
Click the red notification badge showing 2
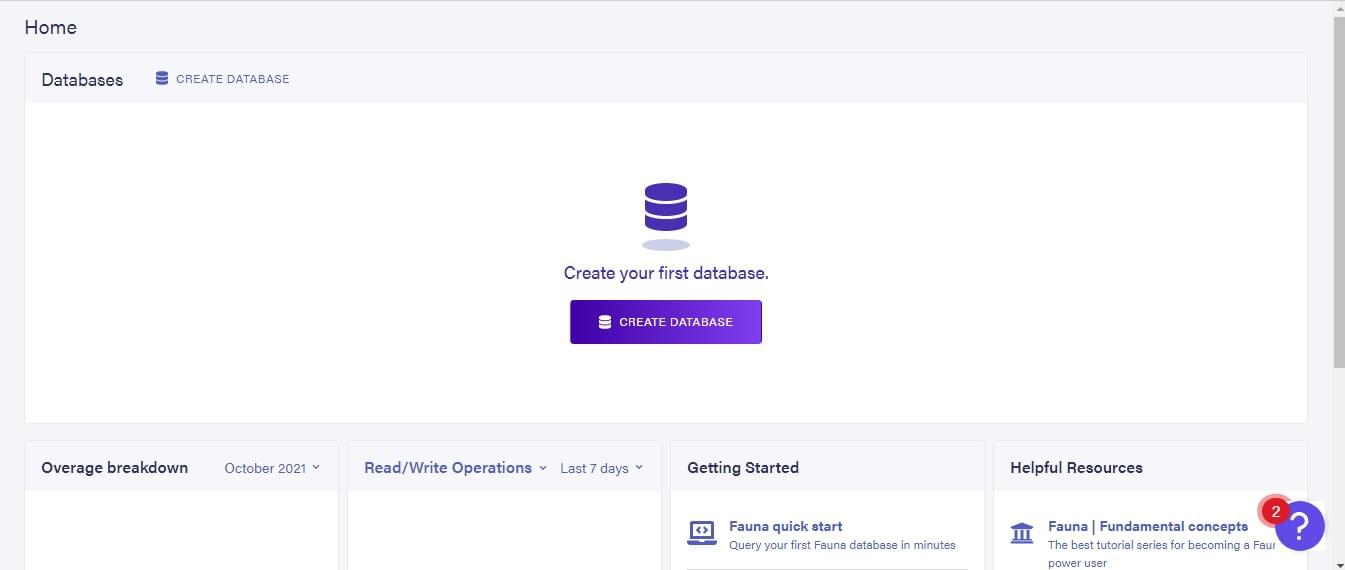[x=1275, y=511]
